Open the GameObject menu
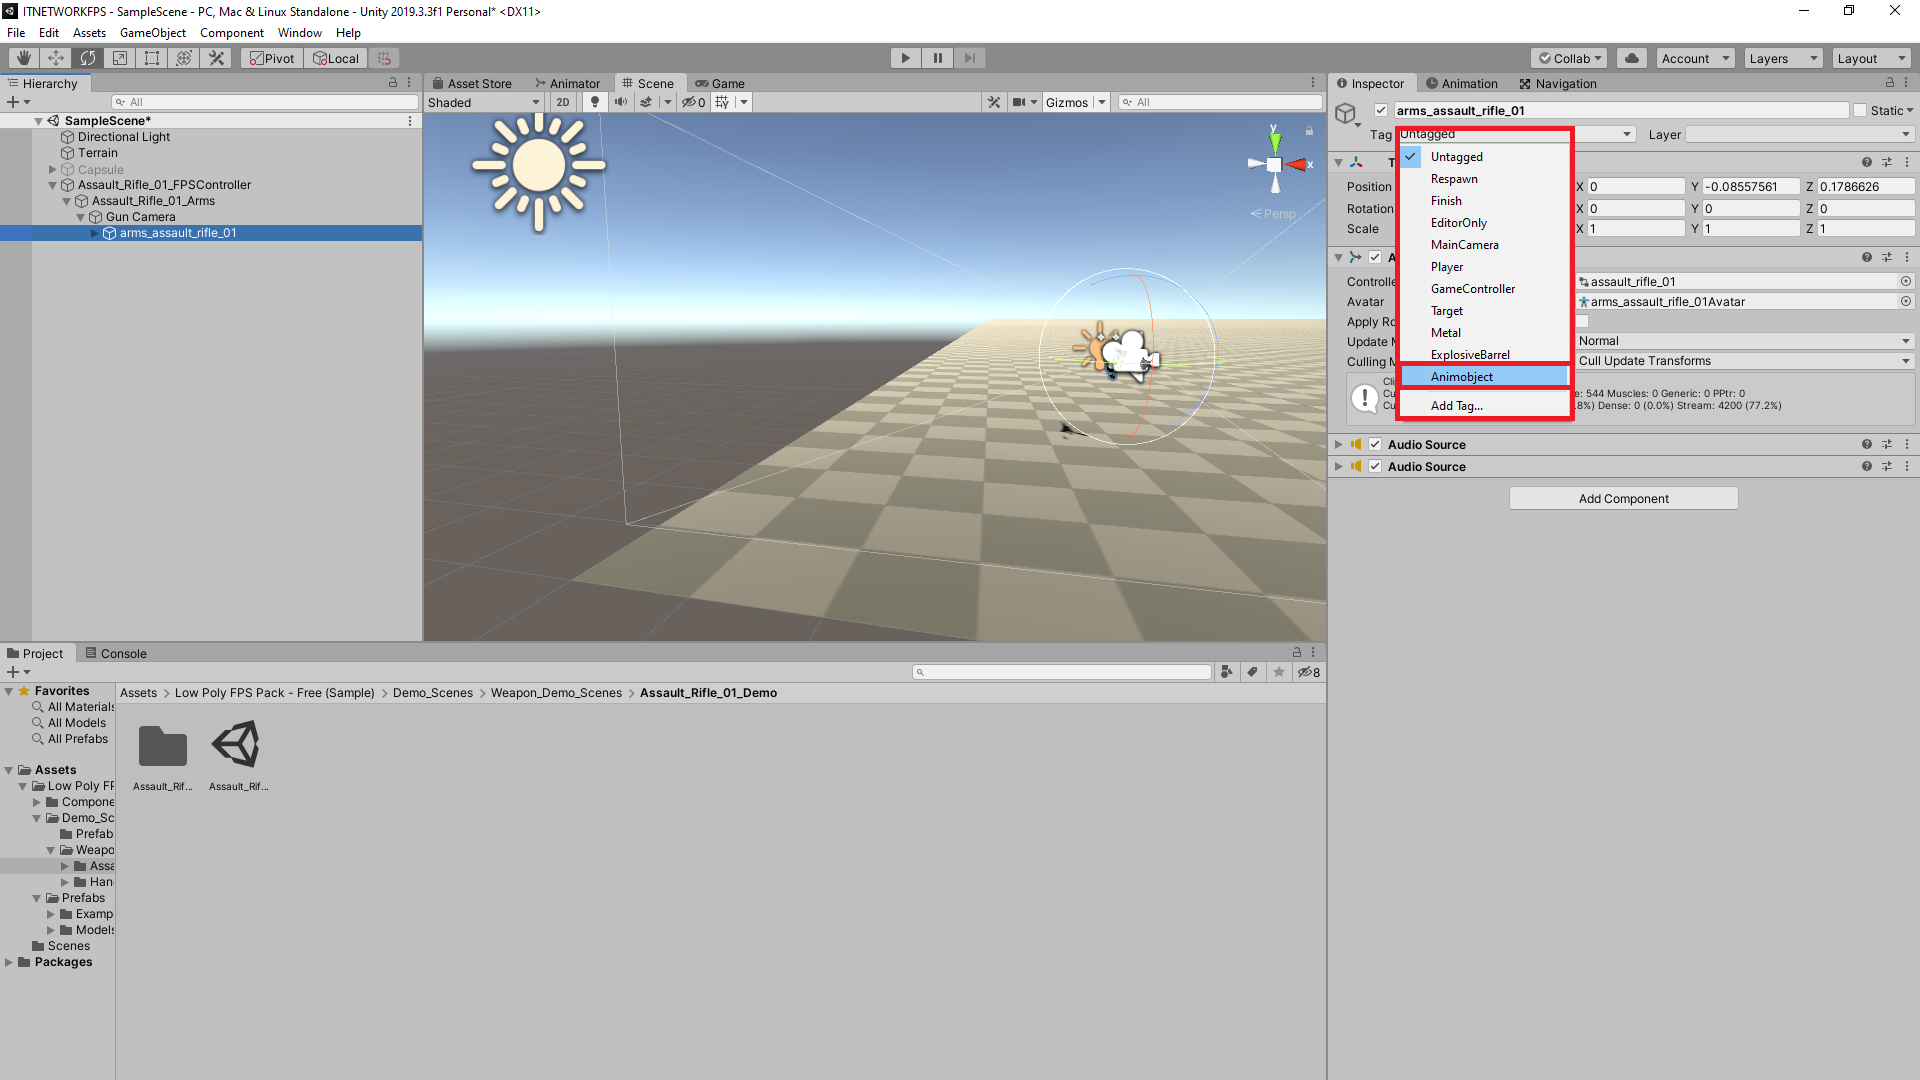This screenshot has height=1080, width=1920. [152, 32]
